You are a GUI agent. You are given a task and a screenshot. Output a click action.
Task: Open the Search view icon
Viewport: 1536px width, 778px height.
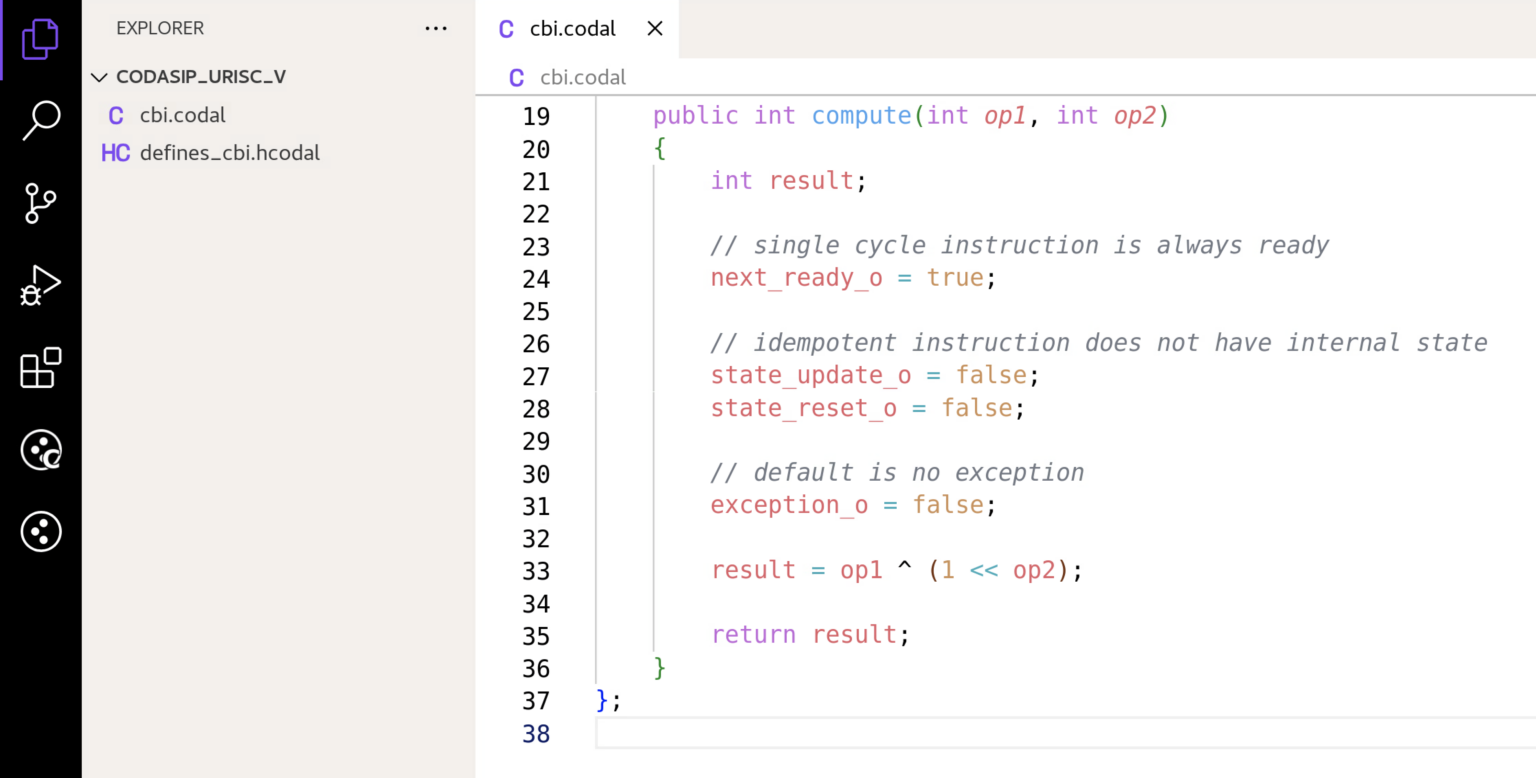coord(40,119)
